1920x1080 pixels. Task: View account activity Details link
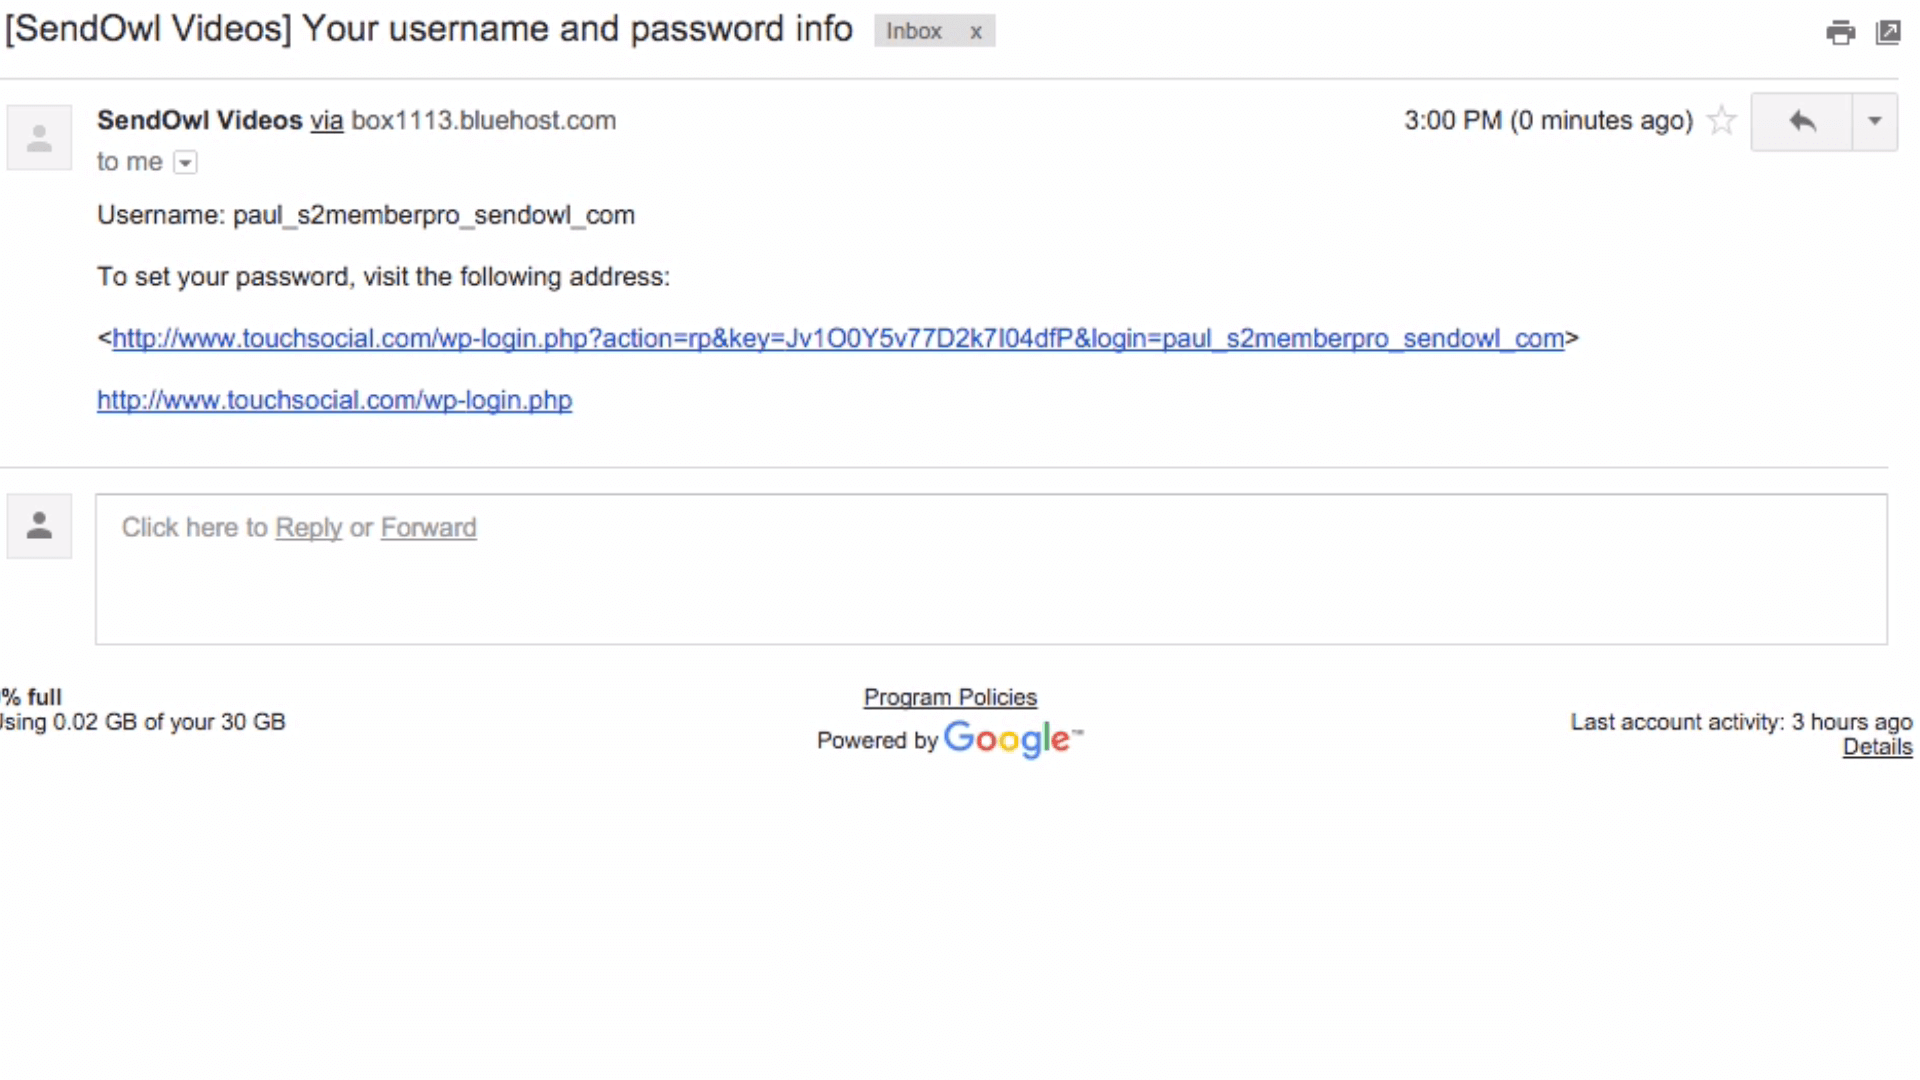click(1877, 747)
